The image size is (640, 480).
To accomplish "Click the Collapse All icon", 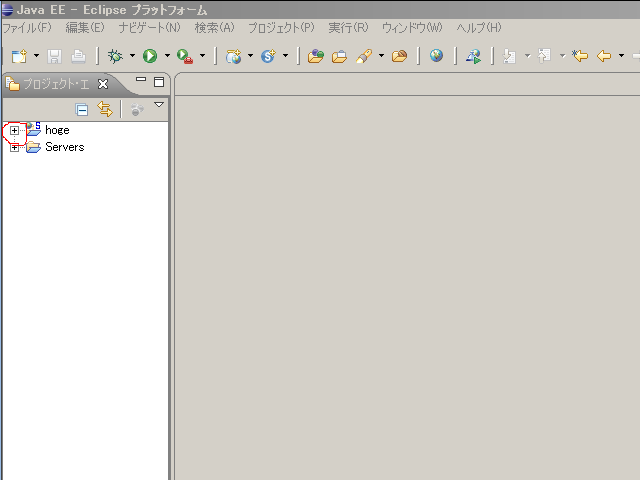I will pos(82,110).
